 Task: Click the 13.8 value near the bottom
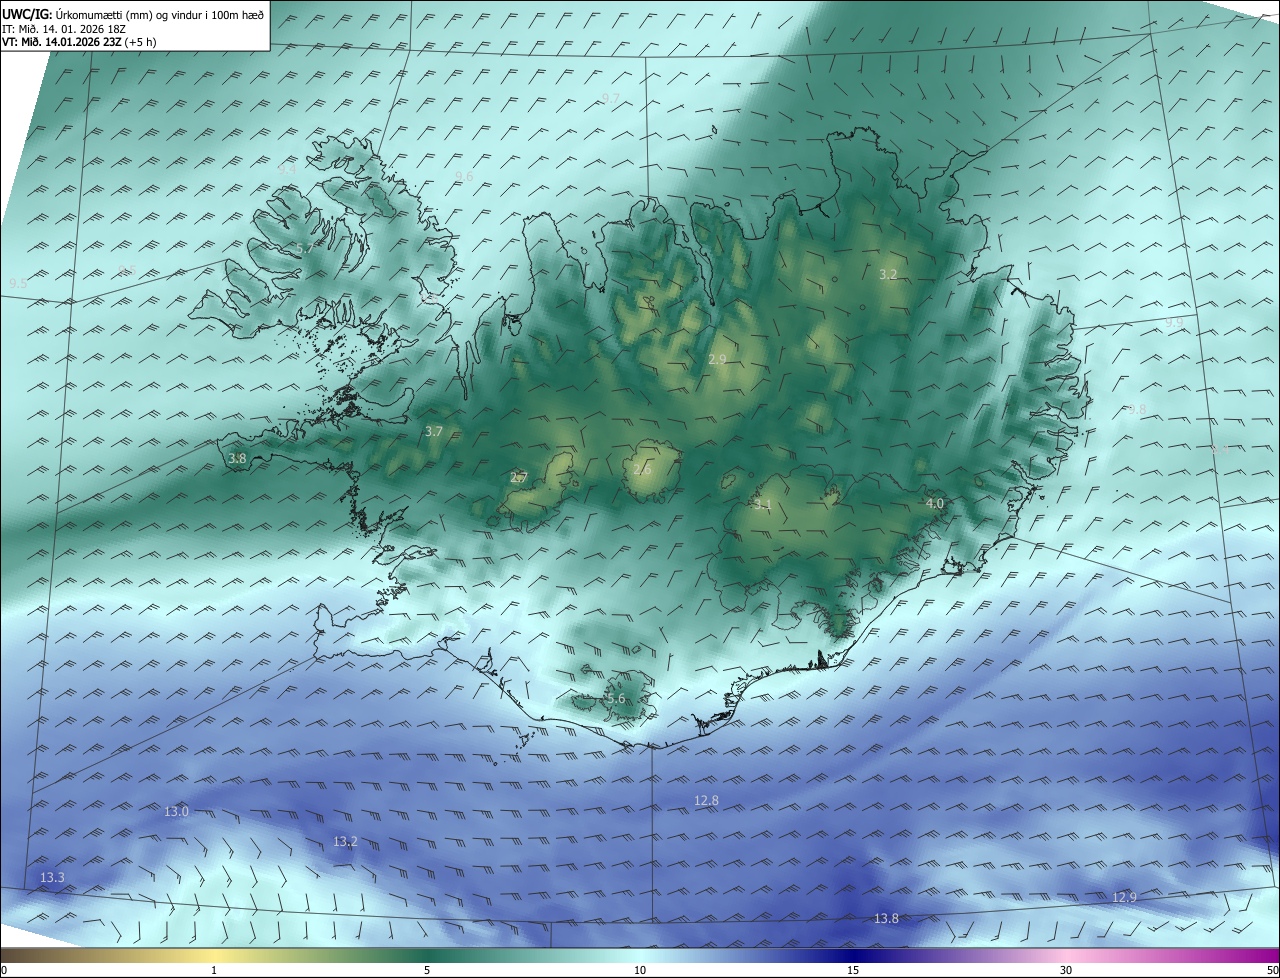[886, 919]
